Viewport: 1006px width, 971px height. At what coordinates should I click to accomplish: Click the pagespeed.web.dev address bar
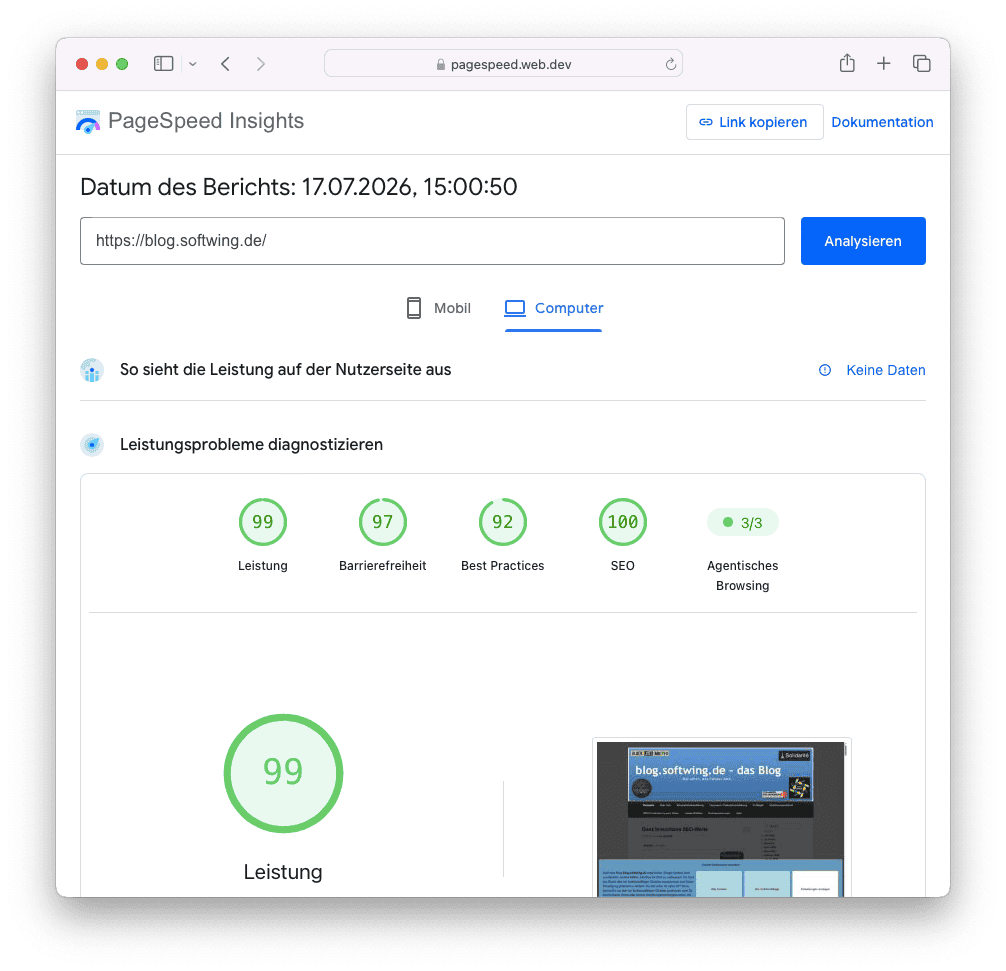[503, 64]
